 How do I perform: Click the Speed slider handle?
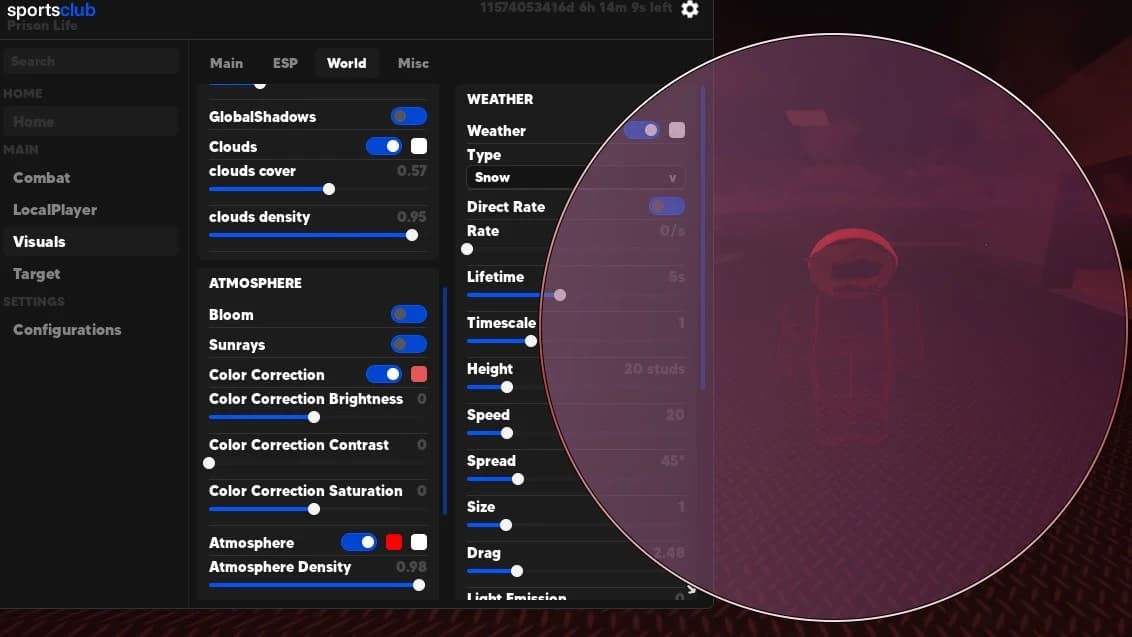(x=507, y=433)
